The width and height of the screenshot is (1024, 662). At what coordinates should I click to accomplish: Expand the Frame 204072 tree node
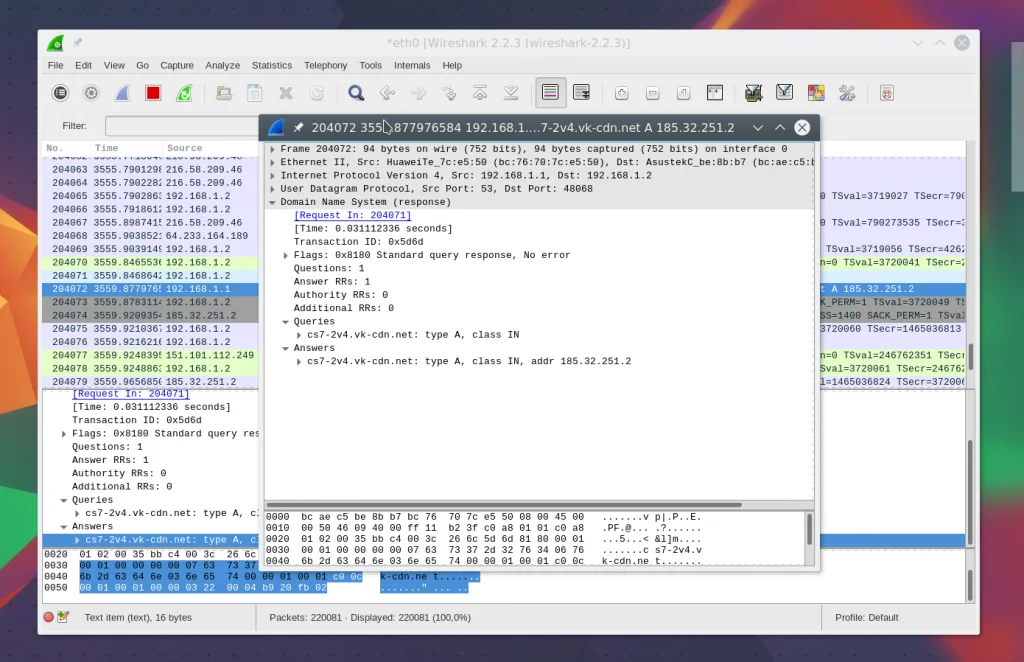(273, 149)
